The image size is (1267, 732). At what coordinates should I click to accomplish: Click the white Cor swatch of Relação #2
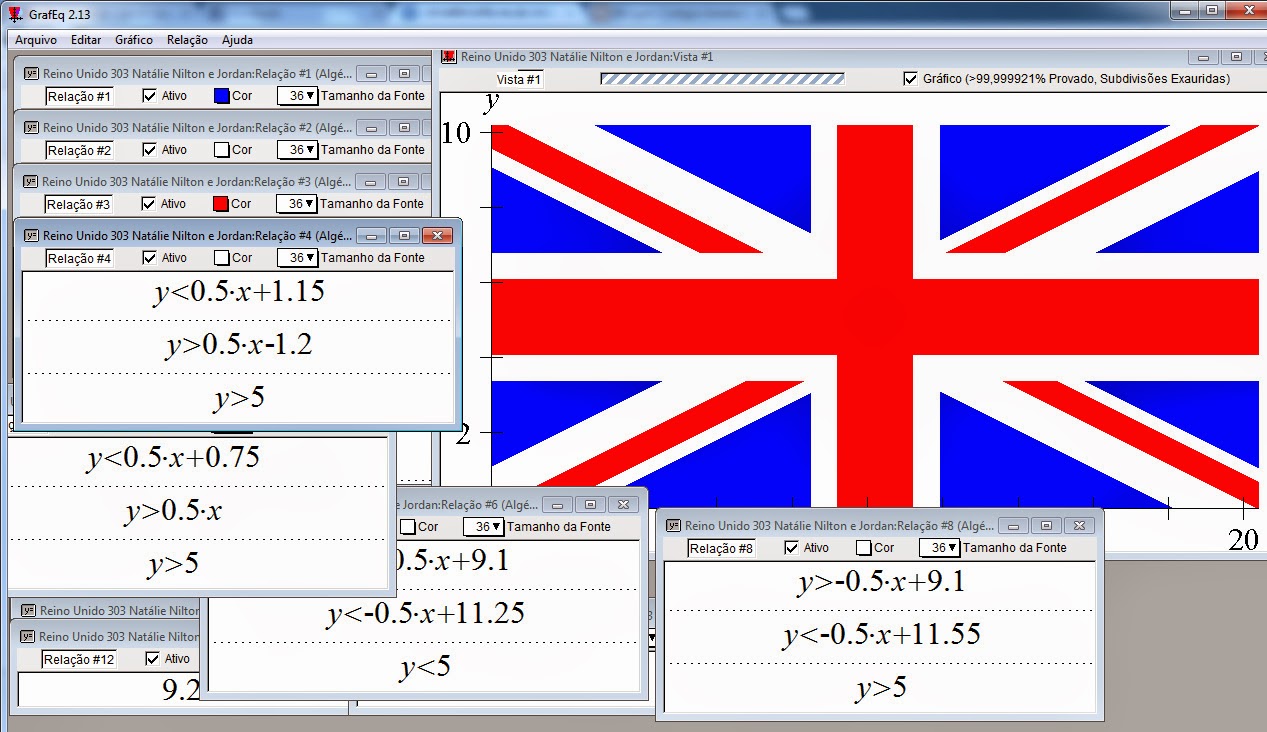222,150
